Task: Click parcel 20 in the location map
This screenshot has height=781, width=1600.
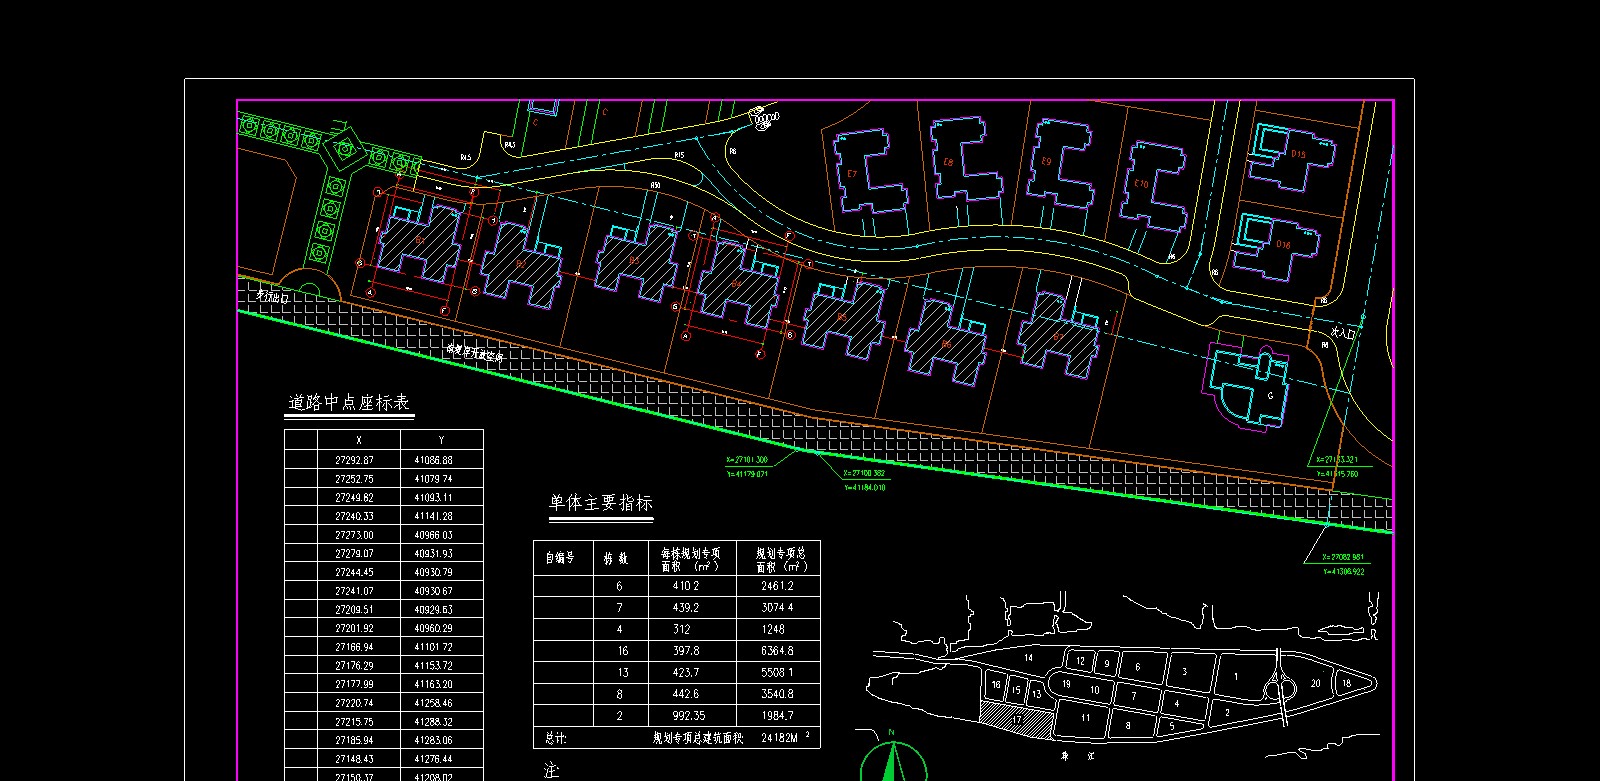Action: pos(1315,684)
